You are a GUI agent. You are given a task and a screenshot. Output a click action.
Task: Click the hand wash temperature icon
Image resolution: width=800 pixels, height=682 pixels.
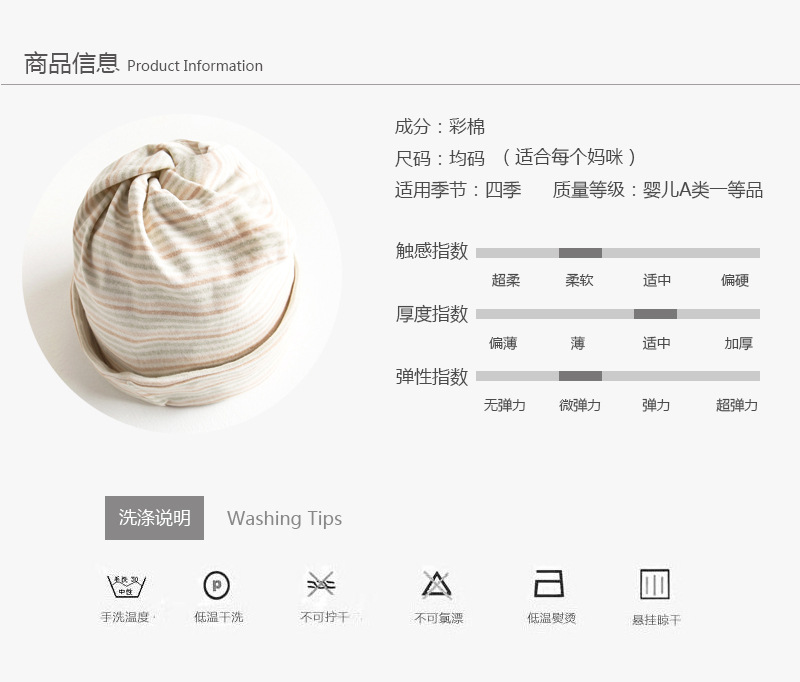tap(126, 586)
